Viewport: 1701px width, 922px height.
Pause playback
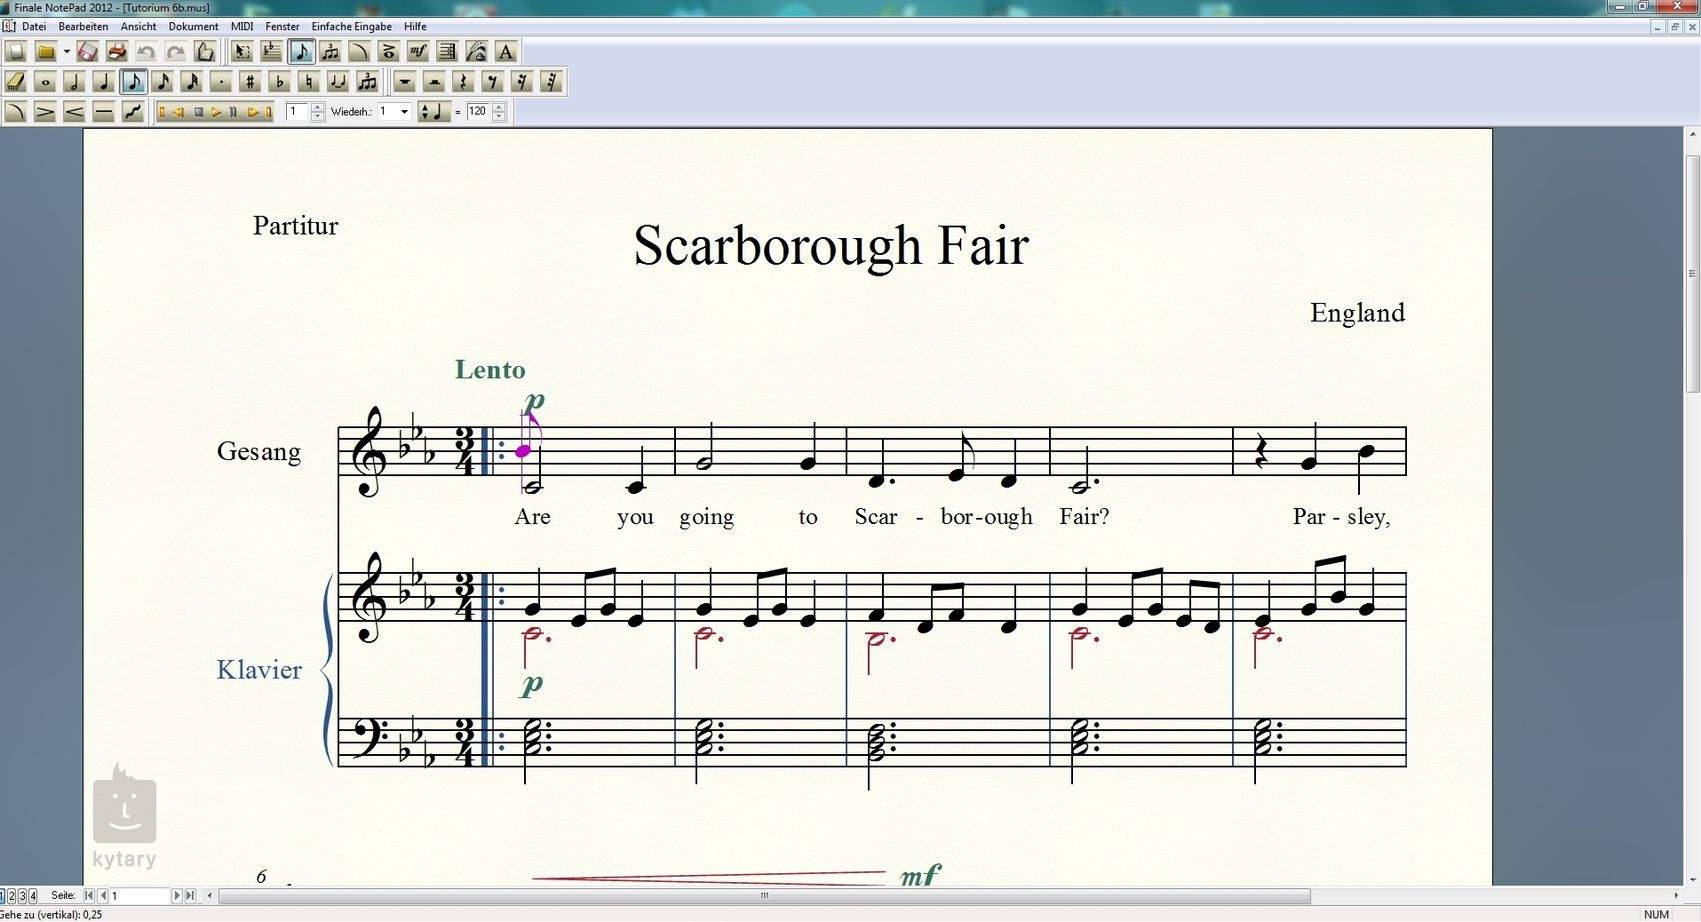pyautogui.click(x=233, y=112)
